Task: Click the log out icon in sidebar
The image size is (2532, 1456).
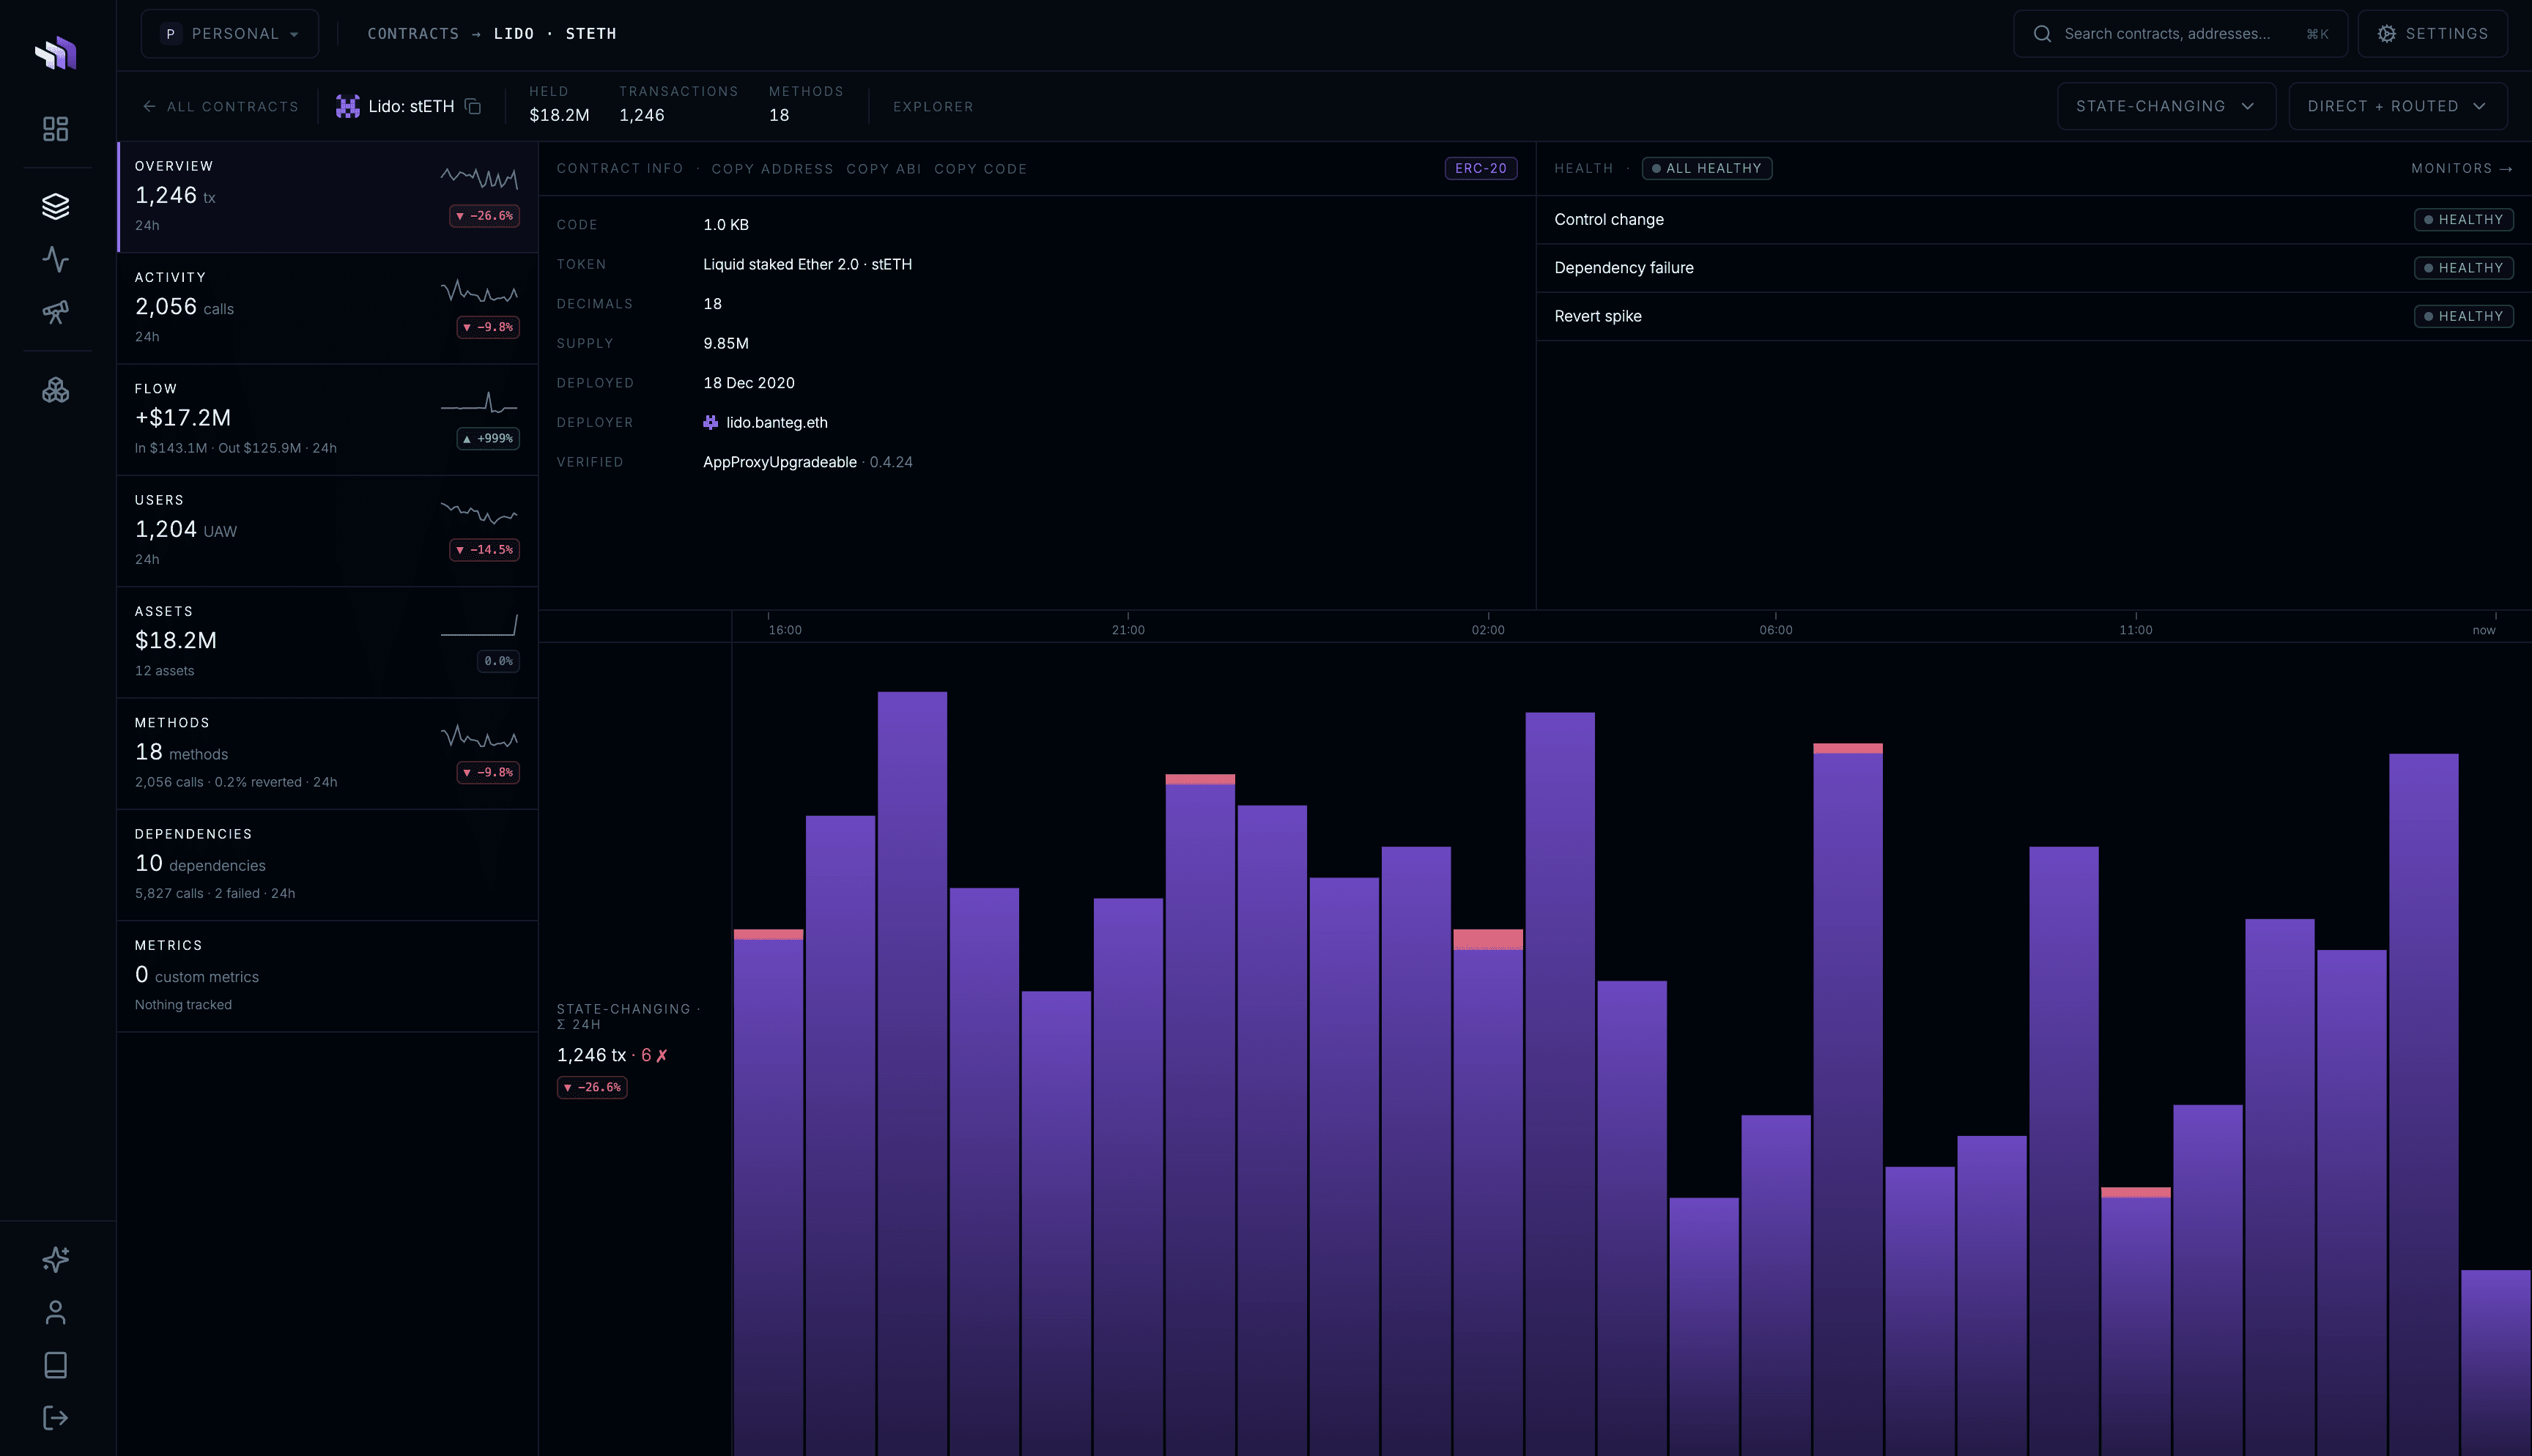Action: point(56,1418)
